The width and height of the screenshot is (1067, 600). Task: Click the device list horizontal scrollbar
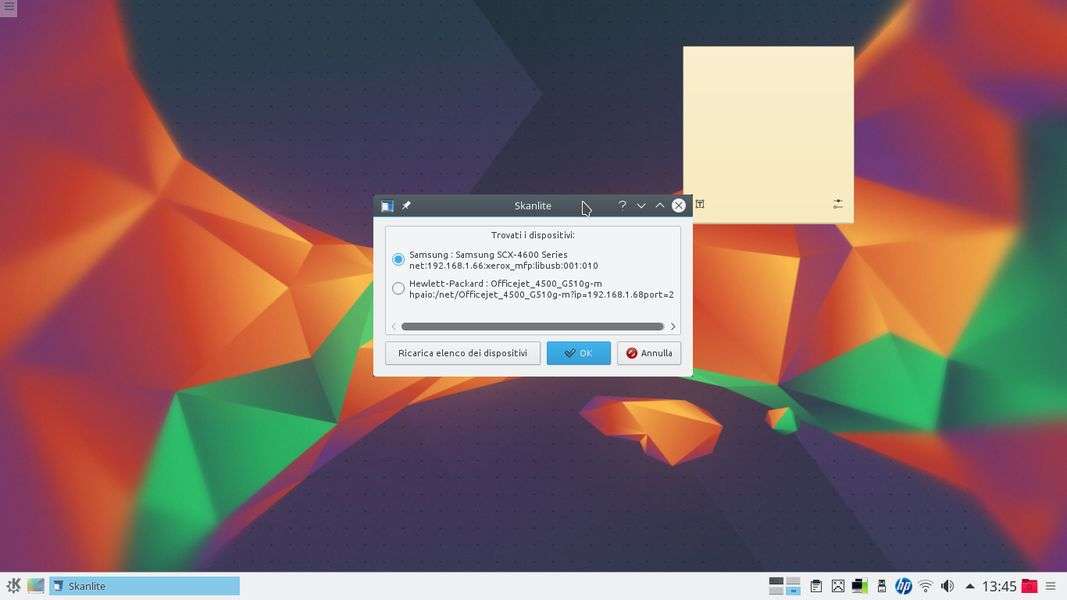532,327
